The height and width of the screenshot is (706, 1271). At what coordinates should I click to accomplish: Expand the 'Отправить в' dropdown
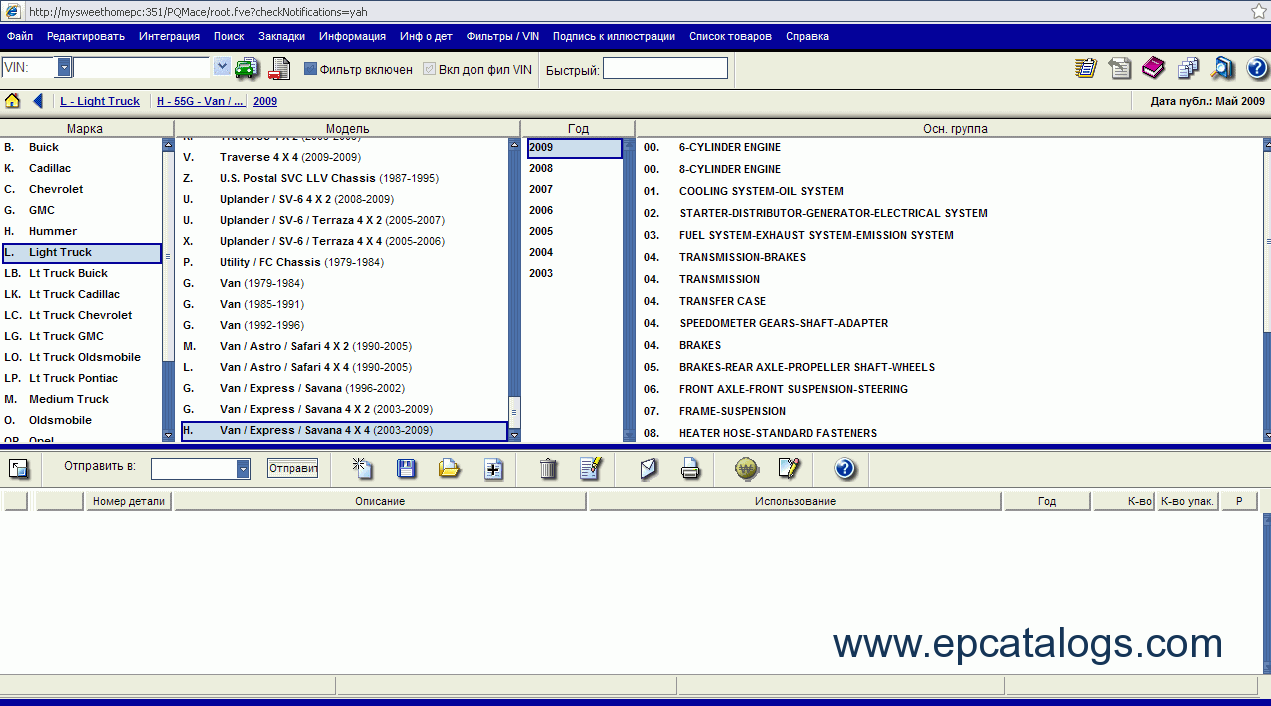[x=243, y=469]
